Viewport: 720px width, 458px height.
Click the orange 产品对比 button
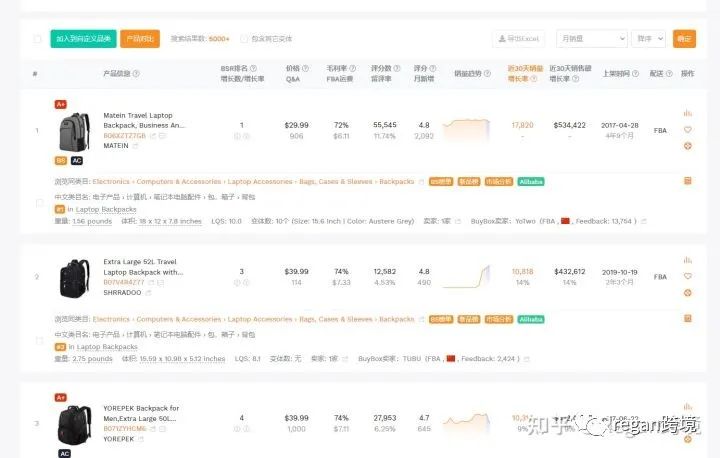point(140,39)
